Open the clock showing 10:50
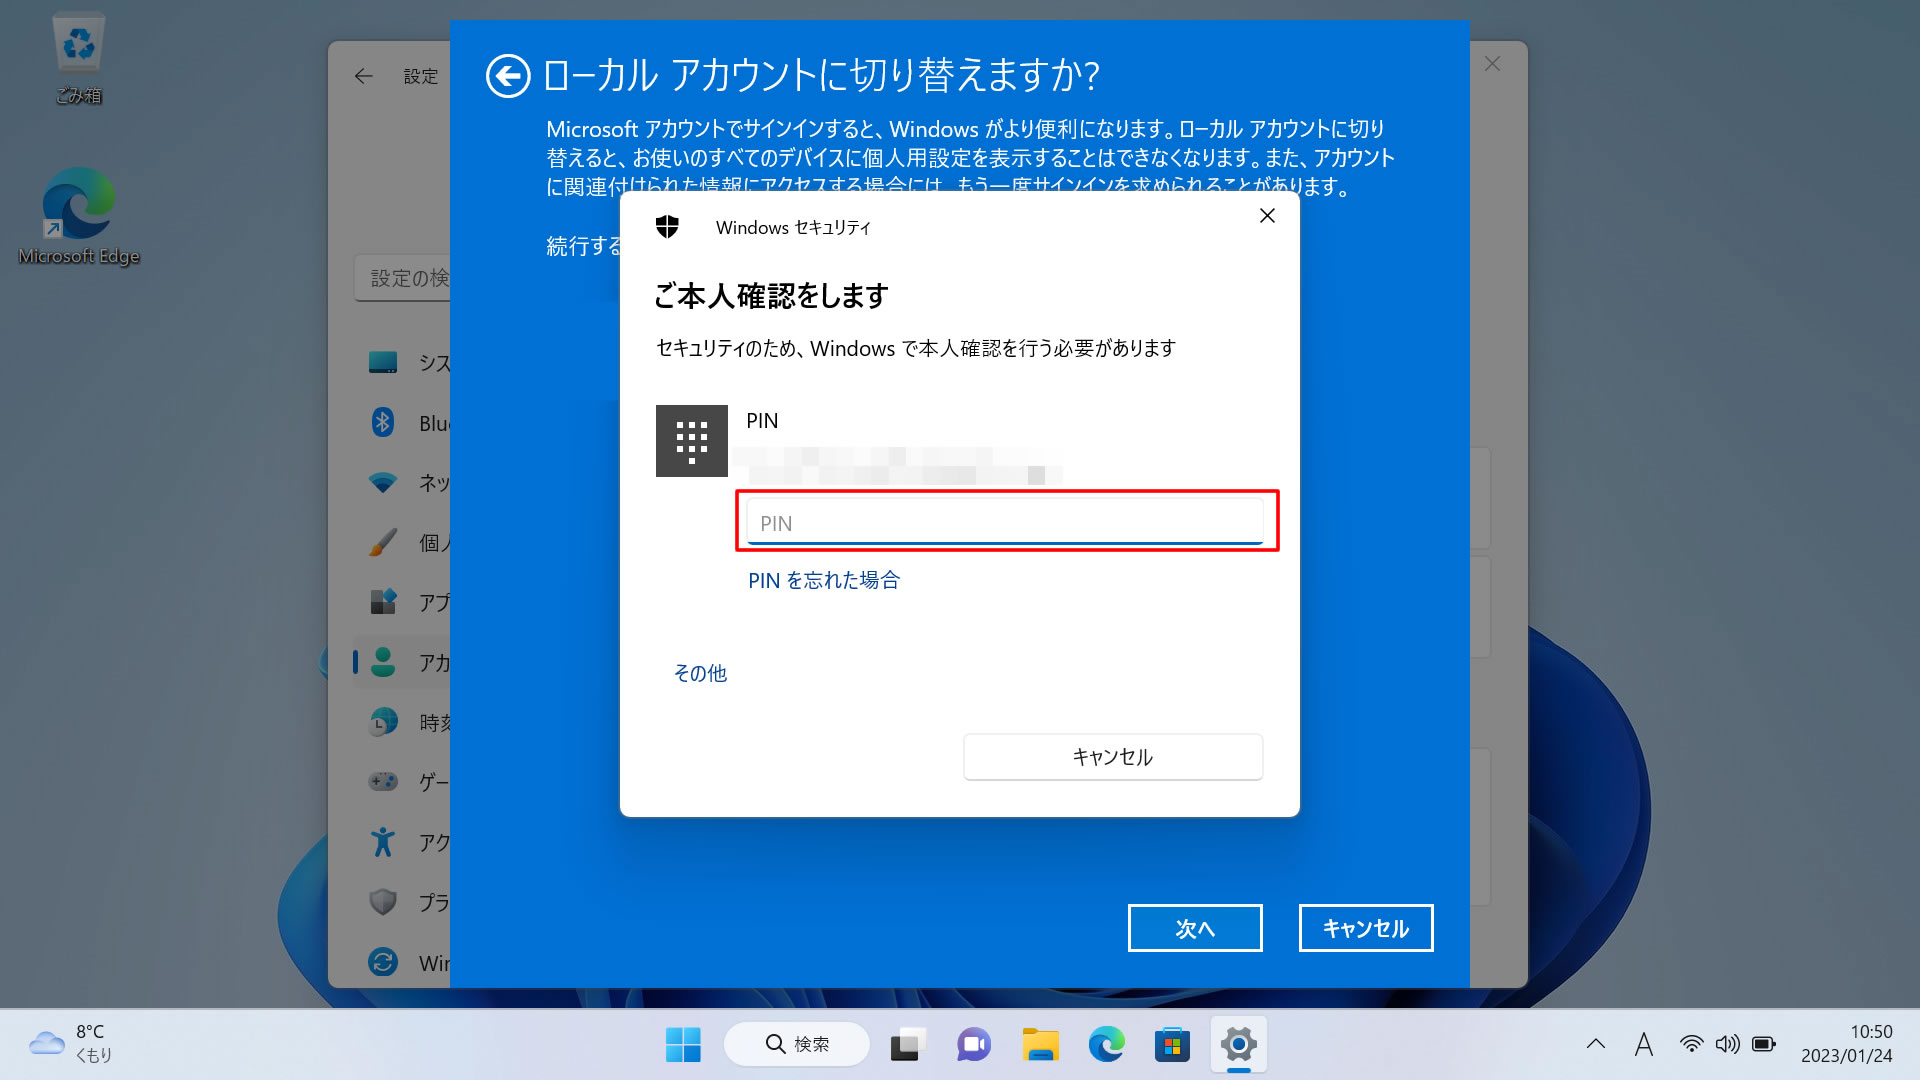The height and width of the screenshot is (1080, 1920). (x=1847, y=1044)
